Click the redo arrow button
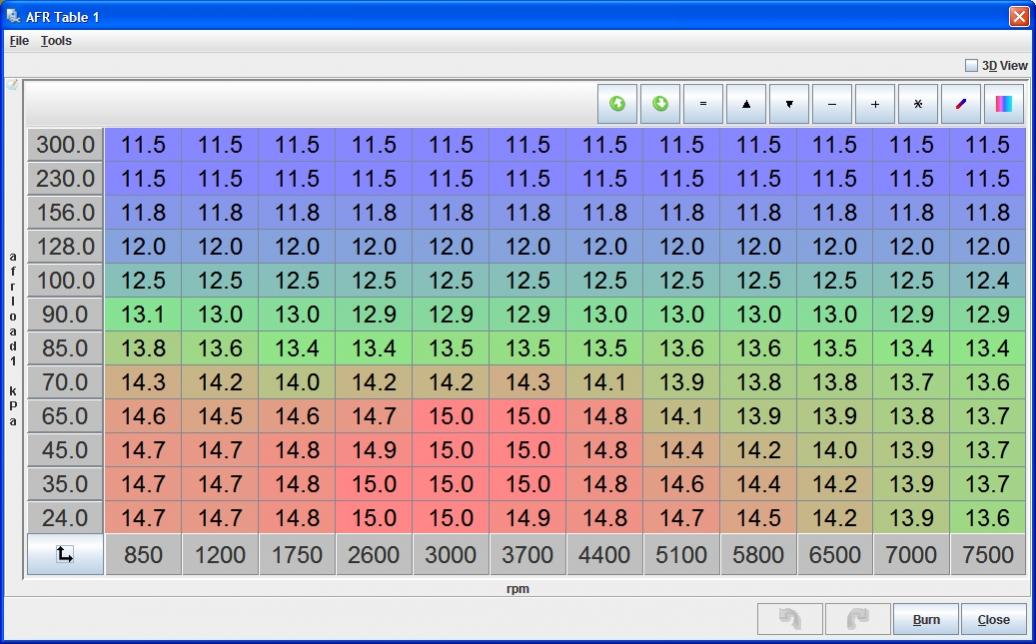 tap(857, 619)
